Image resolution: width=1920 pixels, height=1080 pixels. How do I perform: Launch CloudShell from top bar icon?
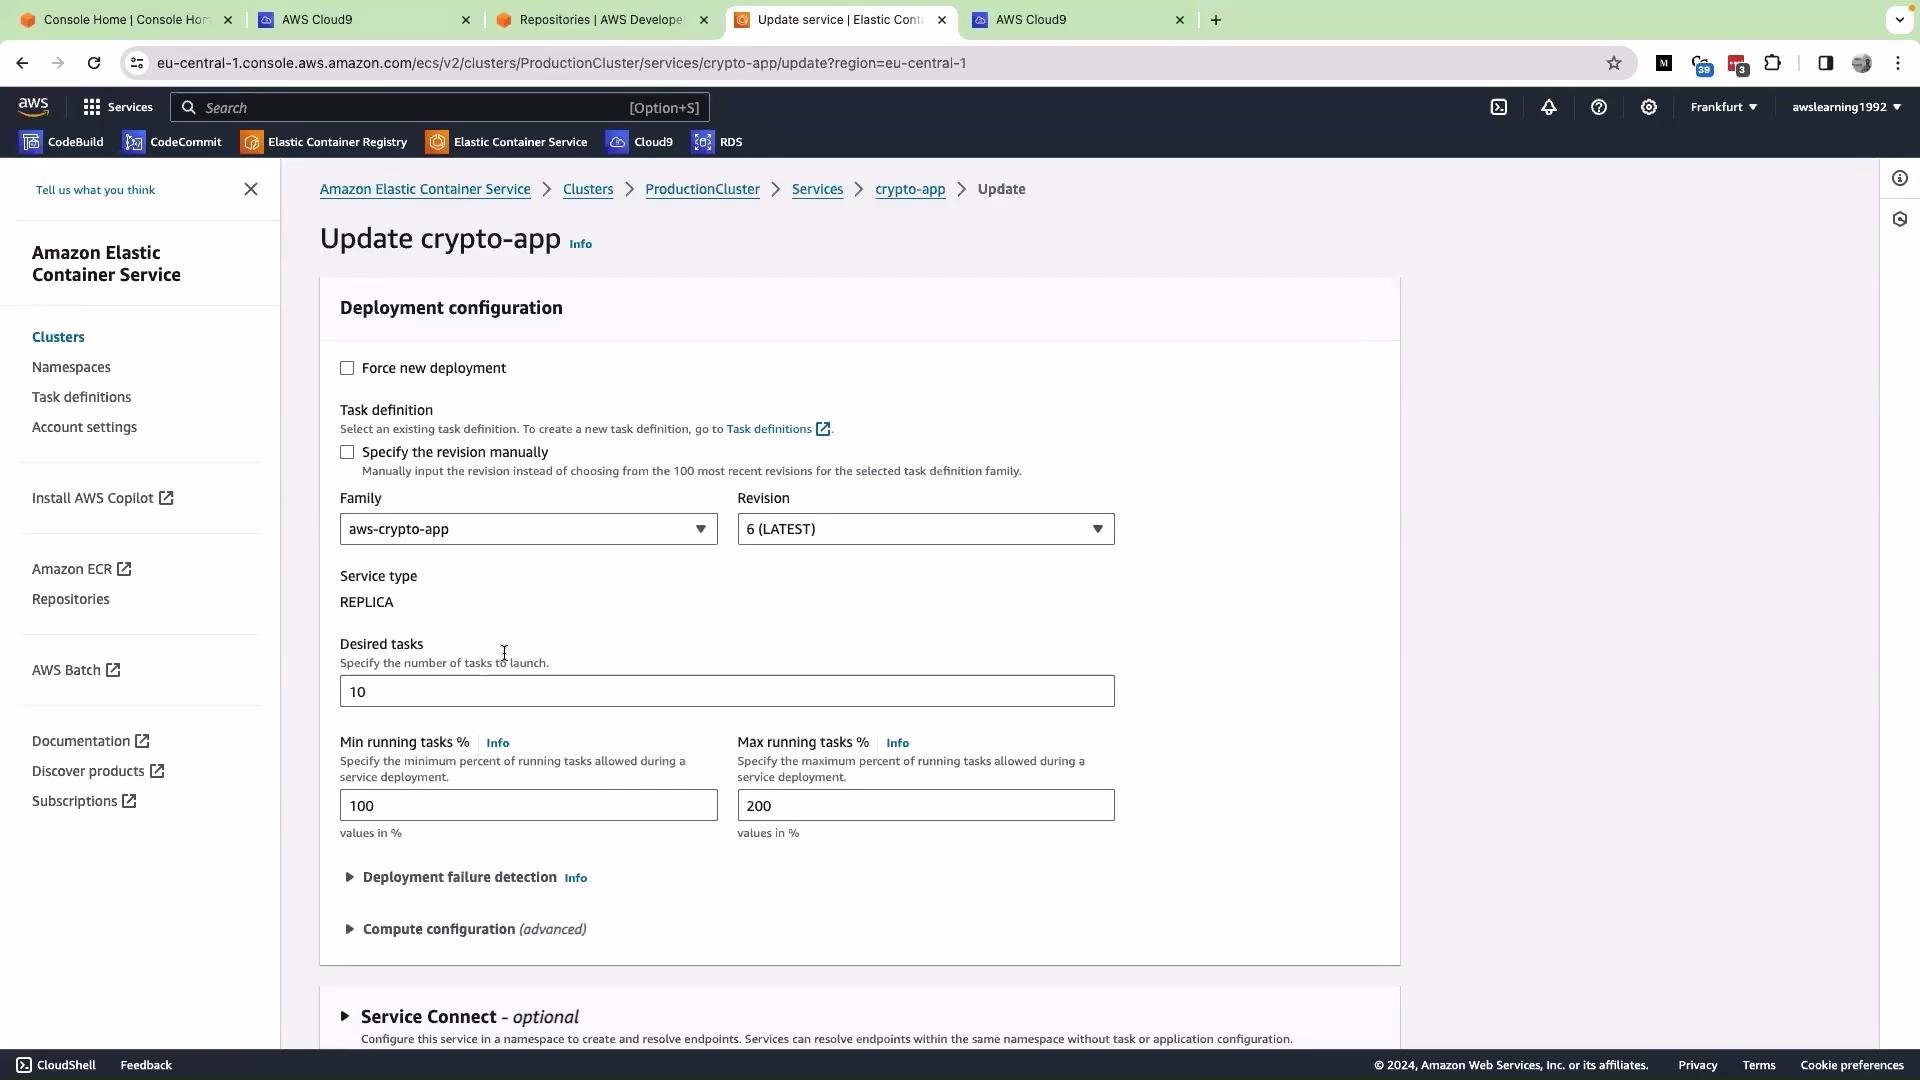[1499, 107]
